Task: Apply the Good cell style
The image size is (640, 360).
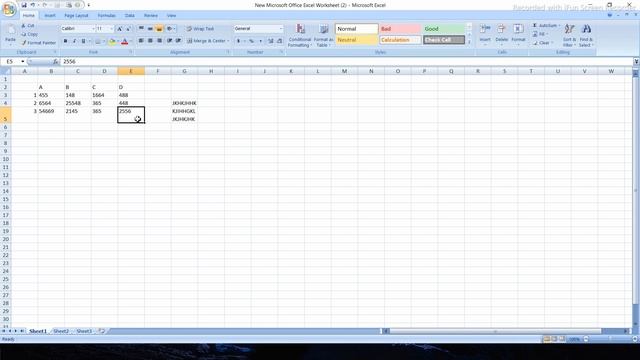Action: pos(444,29)
